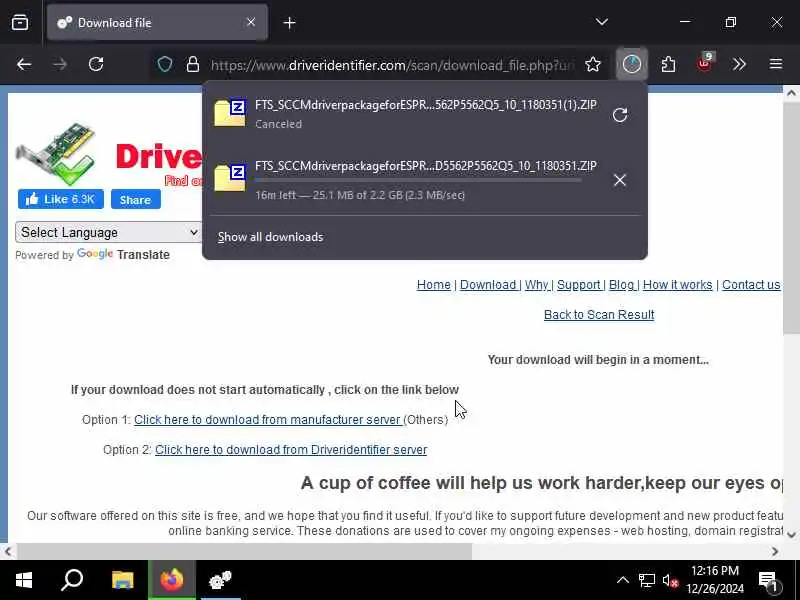Switch to Firefox taskbar icon
The image size is (800, 600).
point(171,580)
